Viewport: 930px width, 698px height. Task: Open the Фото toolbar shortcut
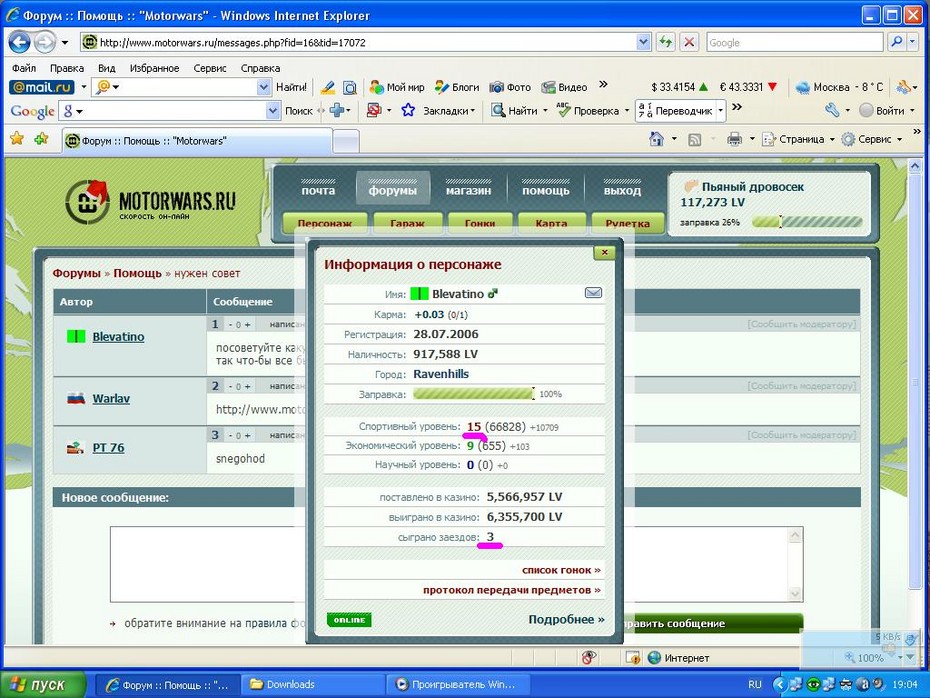(510, 87)
